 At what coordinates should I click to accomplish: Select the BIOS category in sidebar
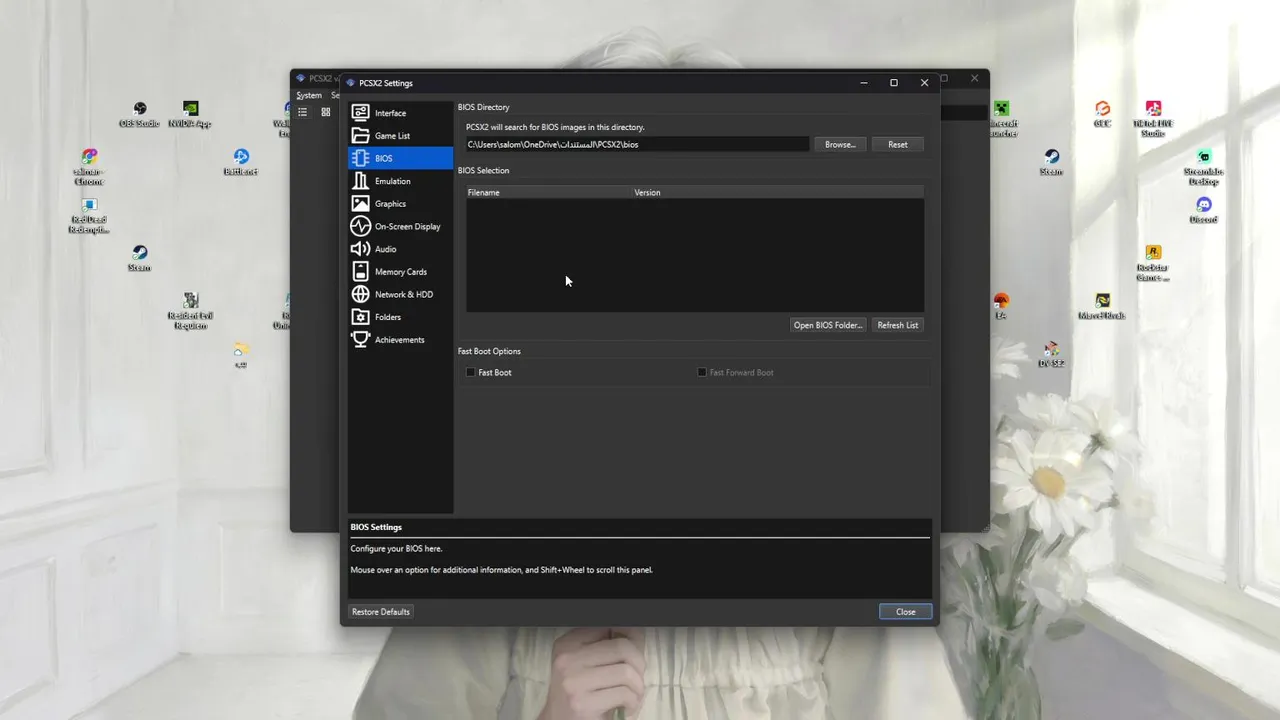point(400,158)
